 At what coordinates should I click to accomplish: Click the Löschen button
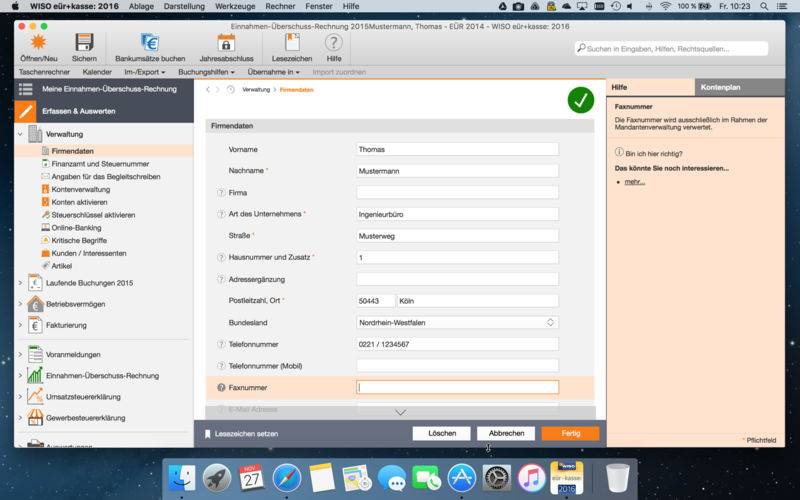(x=442, y=433)
